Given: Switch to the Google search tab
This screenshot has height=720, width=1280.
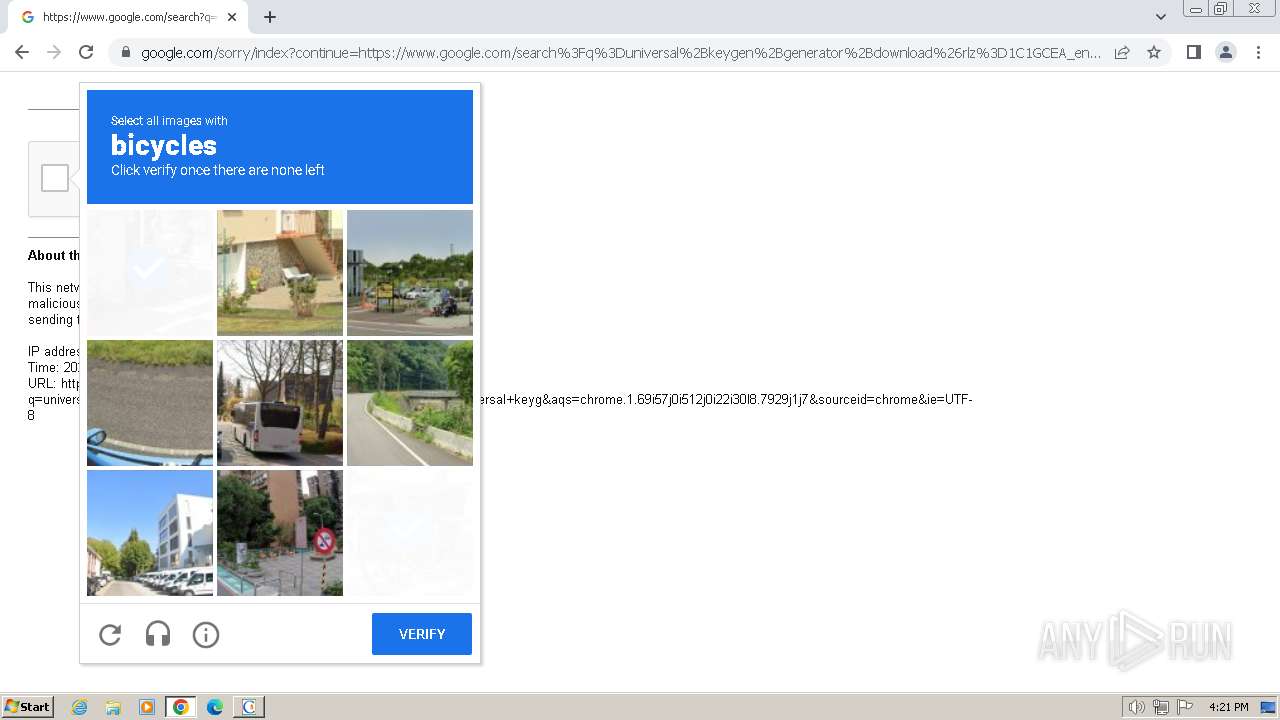Looking at the screenshot, I should (128, 17).
